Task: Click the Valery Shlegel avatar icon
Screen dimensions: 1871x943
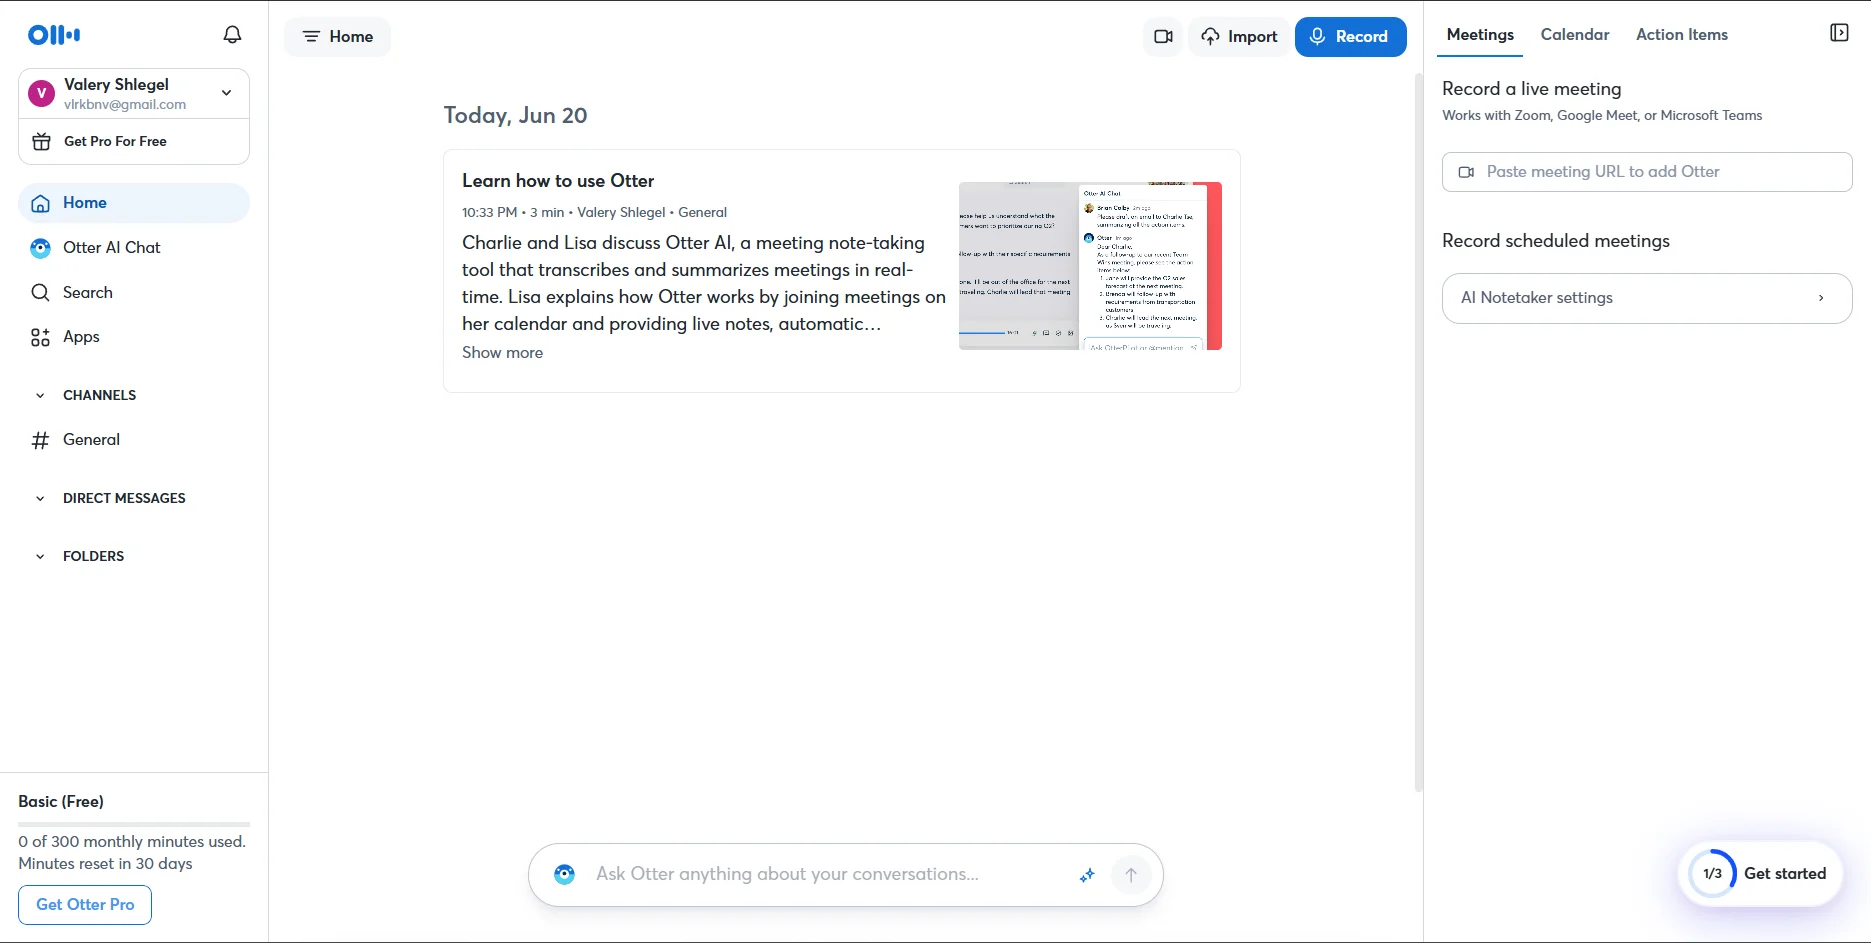Action: coord(41,93)
